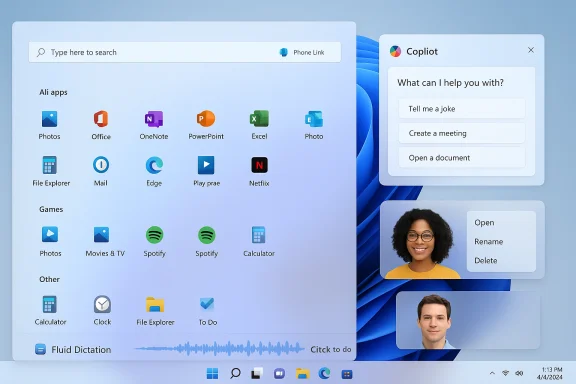
Task: Click the Copilot logo
Action: tap(395, 51)
